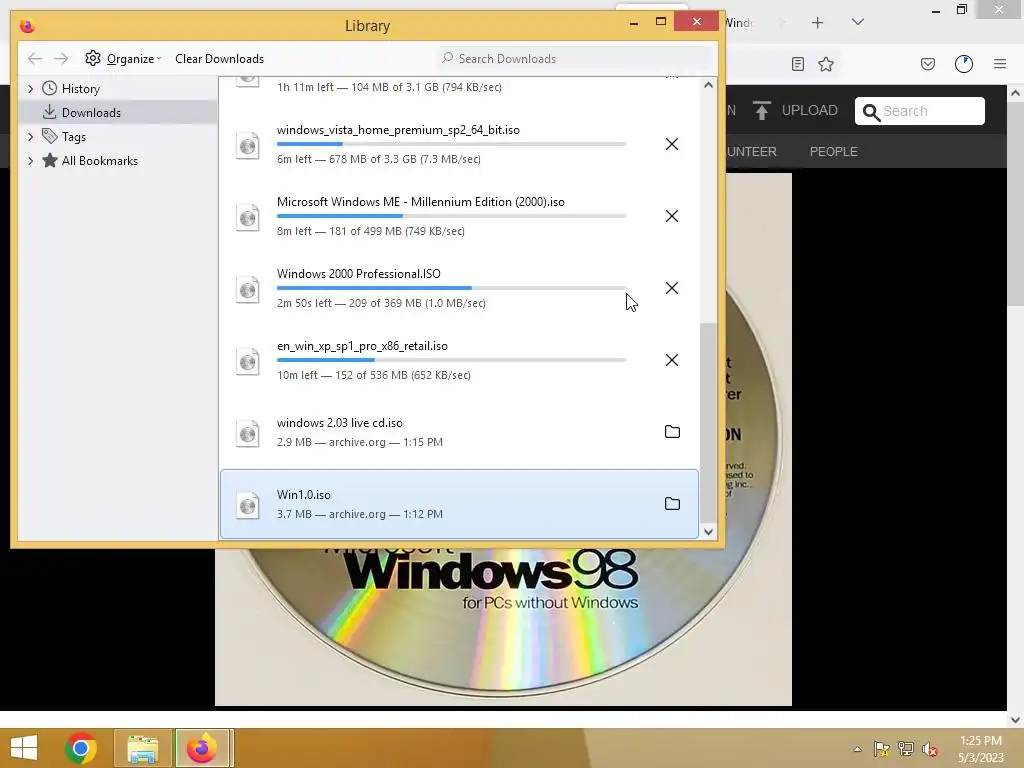Cancel the windows_vista_home_premium_sp2_64_bit.iso download

pyautogui.click(x=671, y=144)
